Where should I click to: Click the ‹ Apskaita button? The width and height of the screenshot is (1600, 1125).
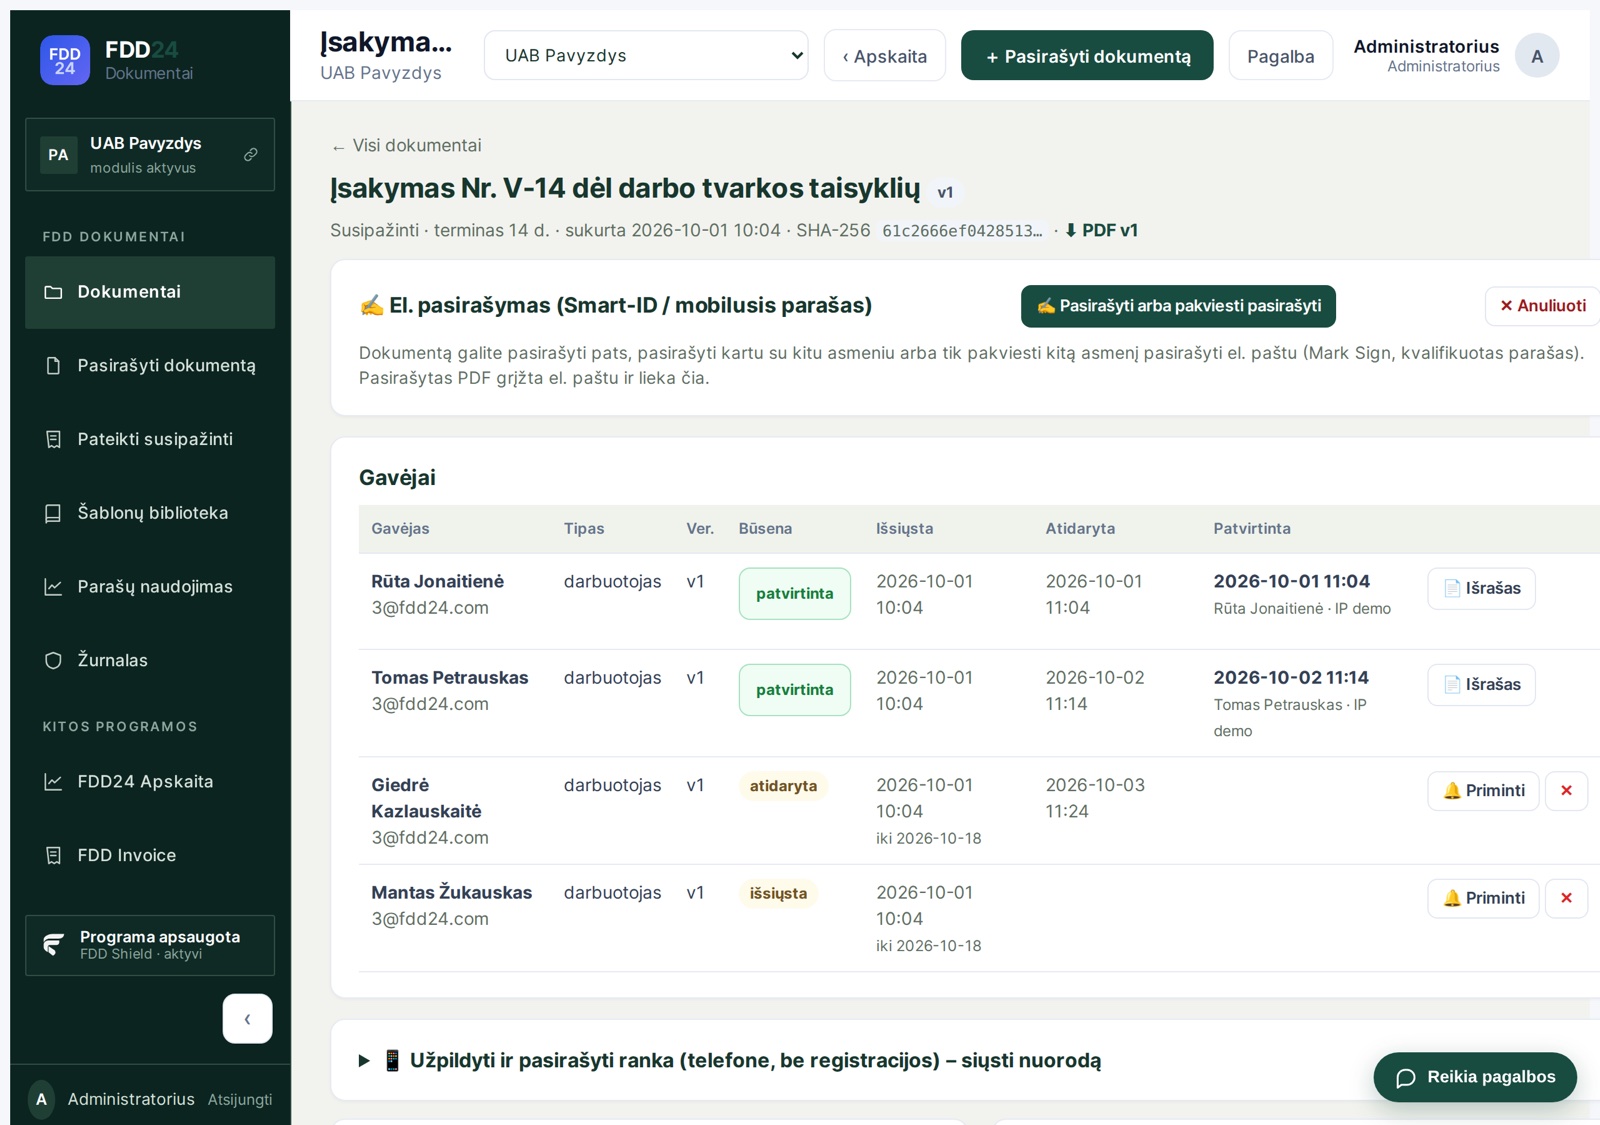885,55
